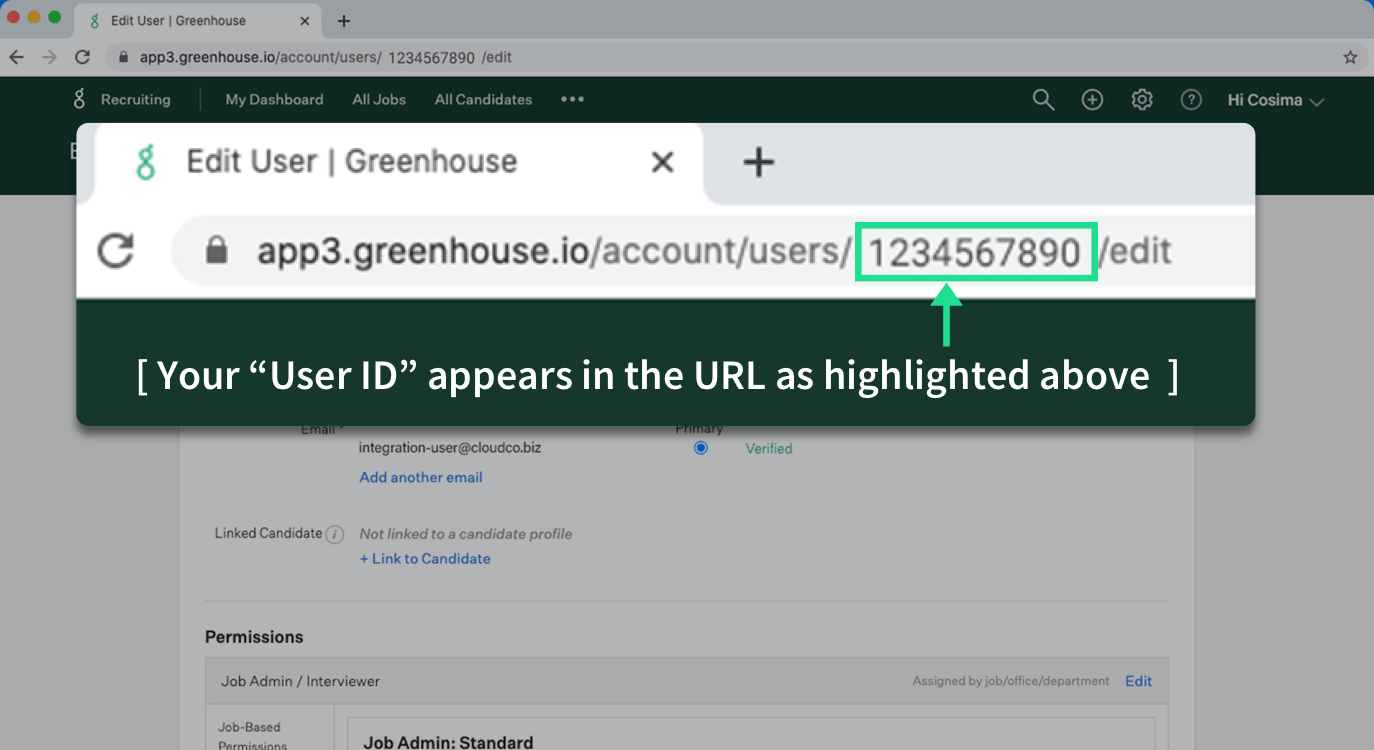Go to All Candidates
The height and width of the screenshot is (750, 1374).
pos(483,99)
